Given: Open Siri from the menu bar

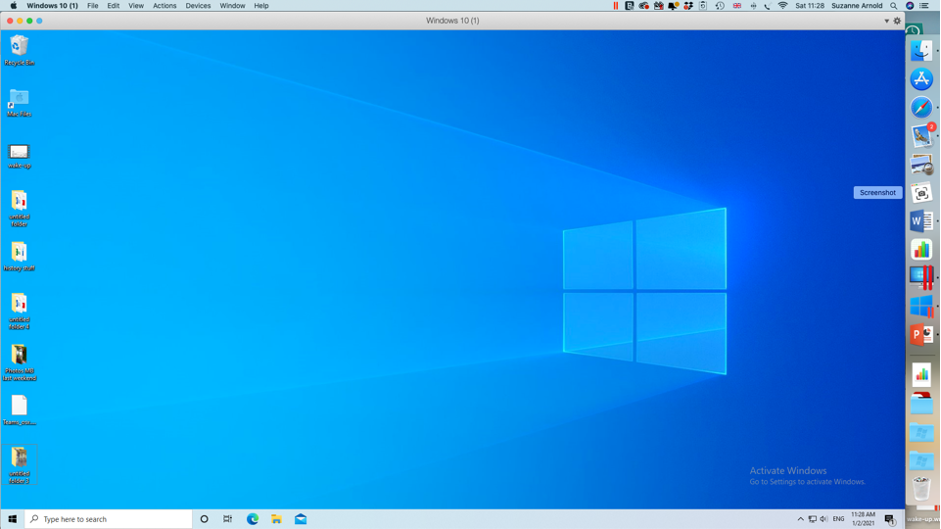Looking at the screenshot, I should point(910,5).
